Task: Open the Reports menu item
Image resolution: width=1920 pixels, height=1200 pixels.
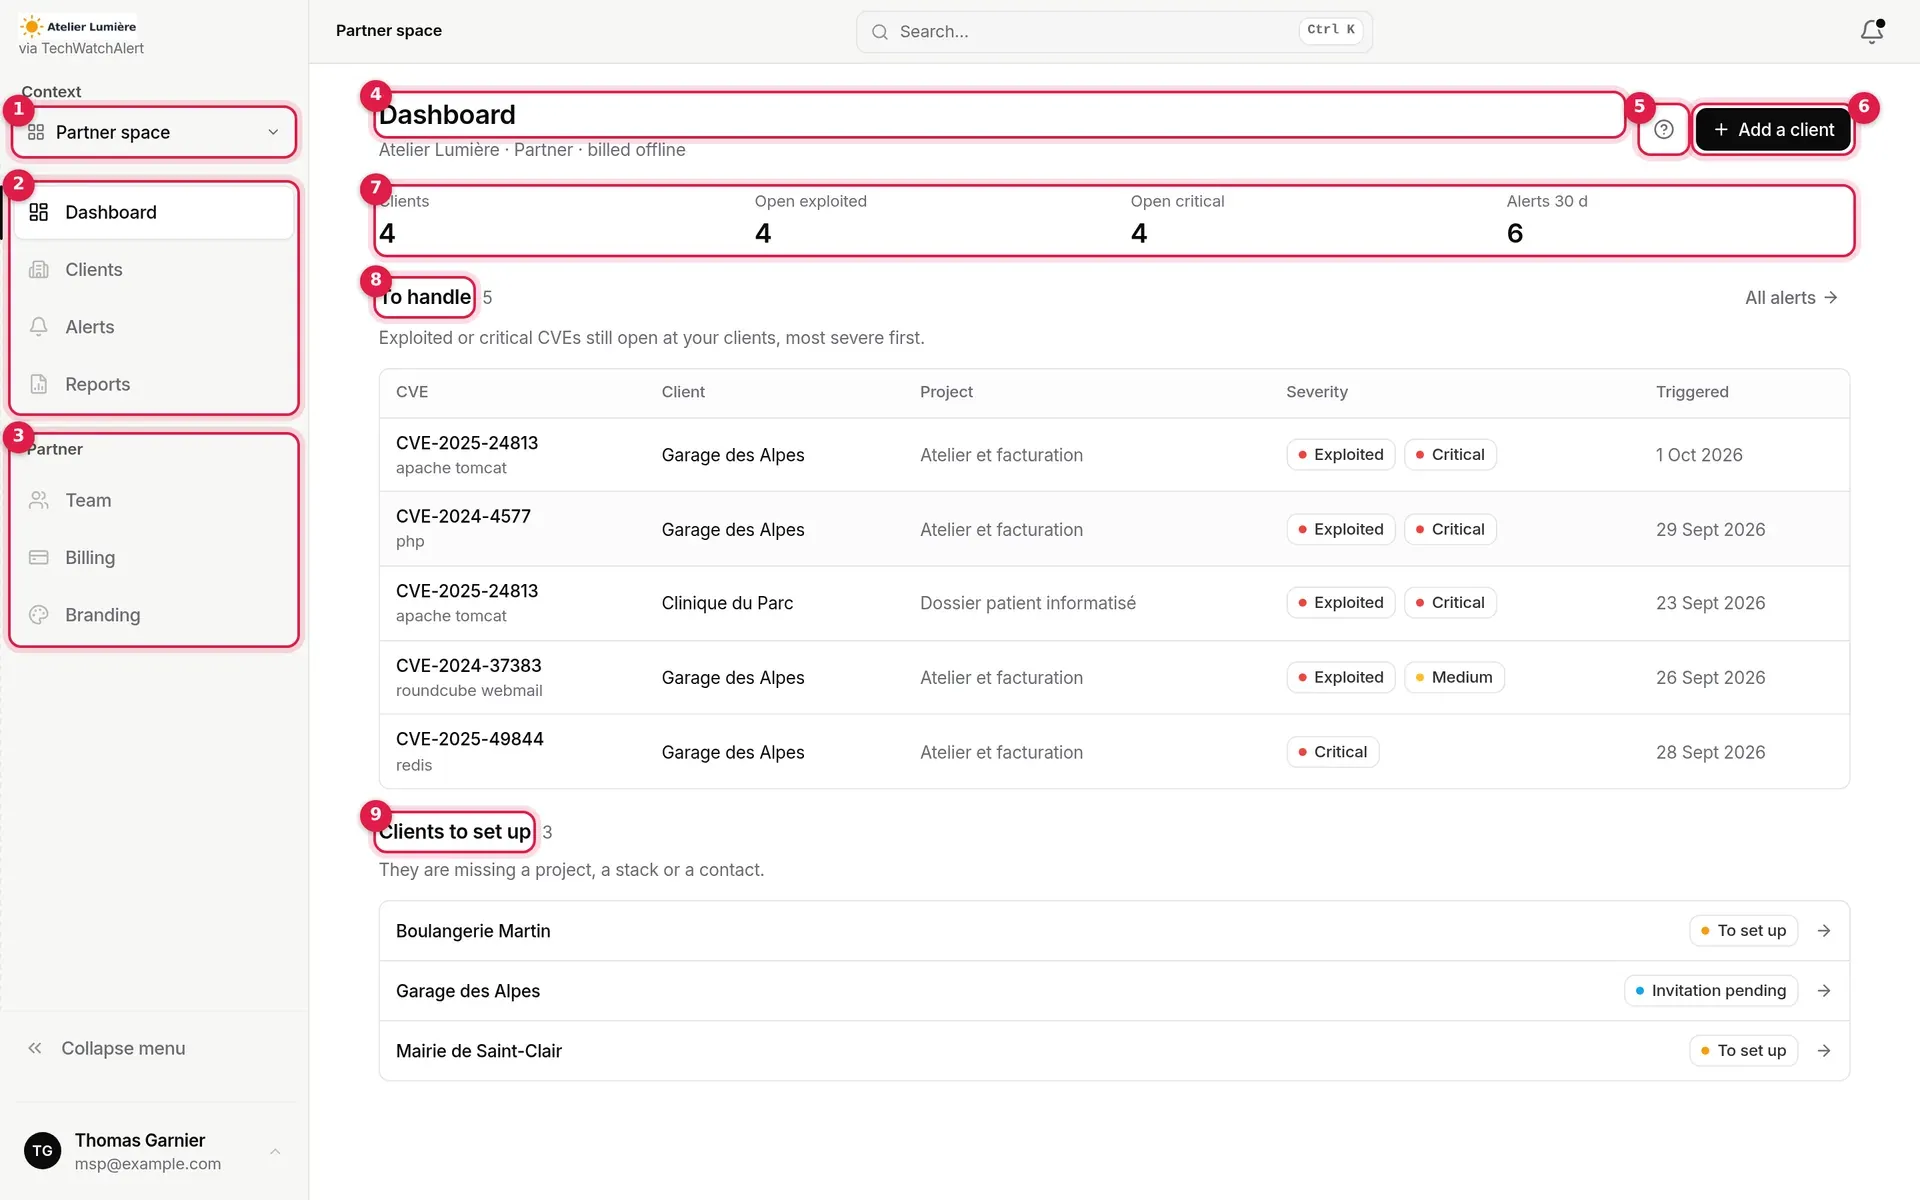Action: (154, 384)
